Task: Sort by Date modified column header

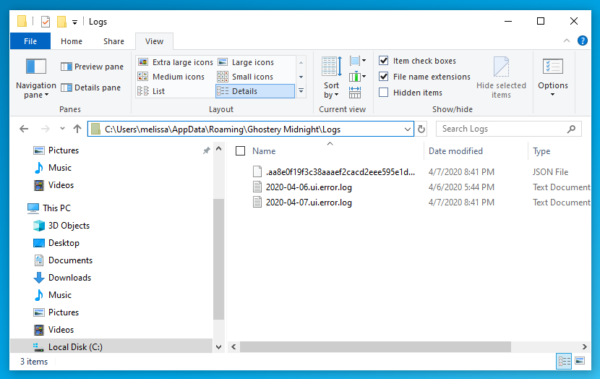Action: tap(455, 151)
